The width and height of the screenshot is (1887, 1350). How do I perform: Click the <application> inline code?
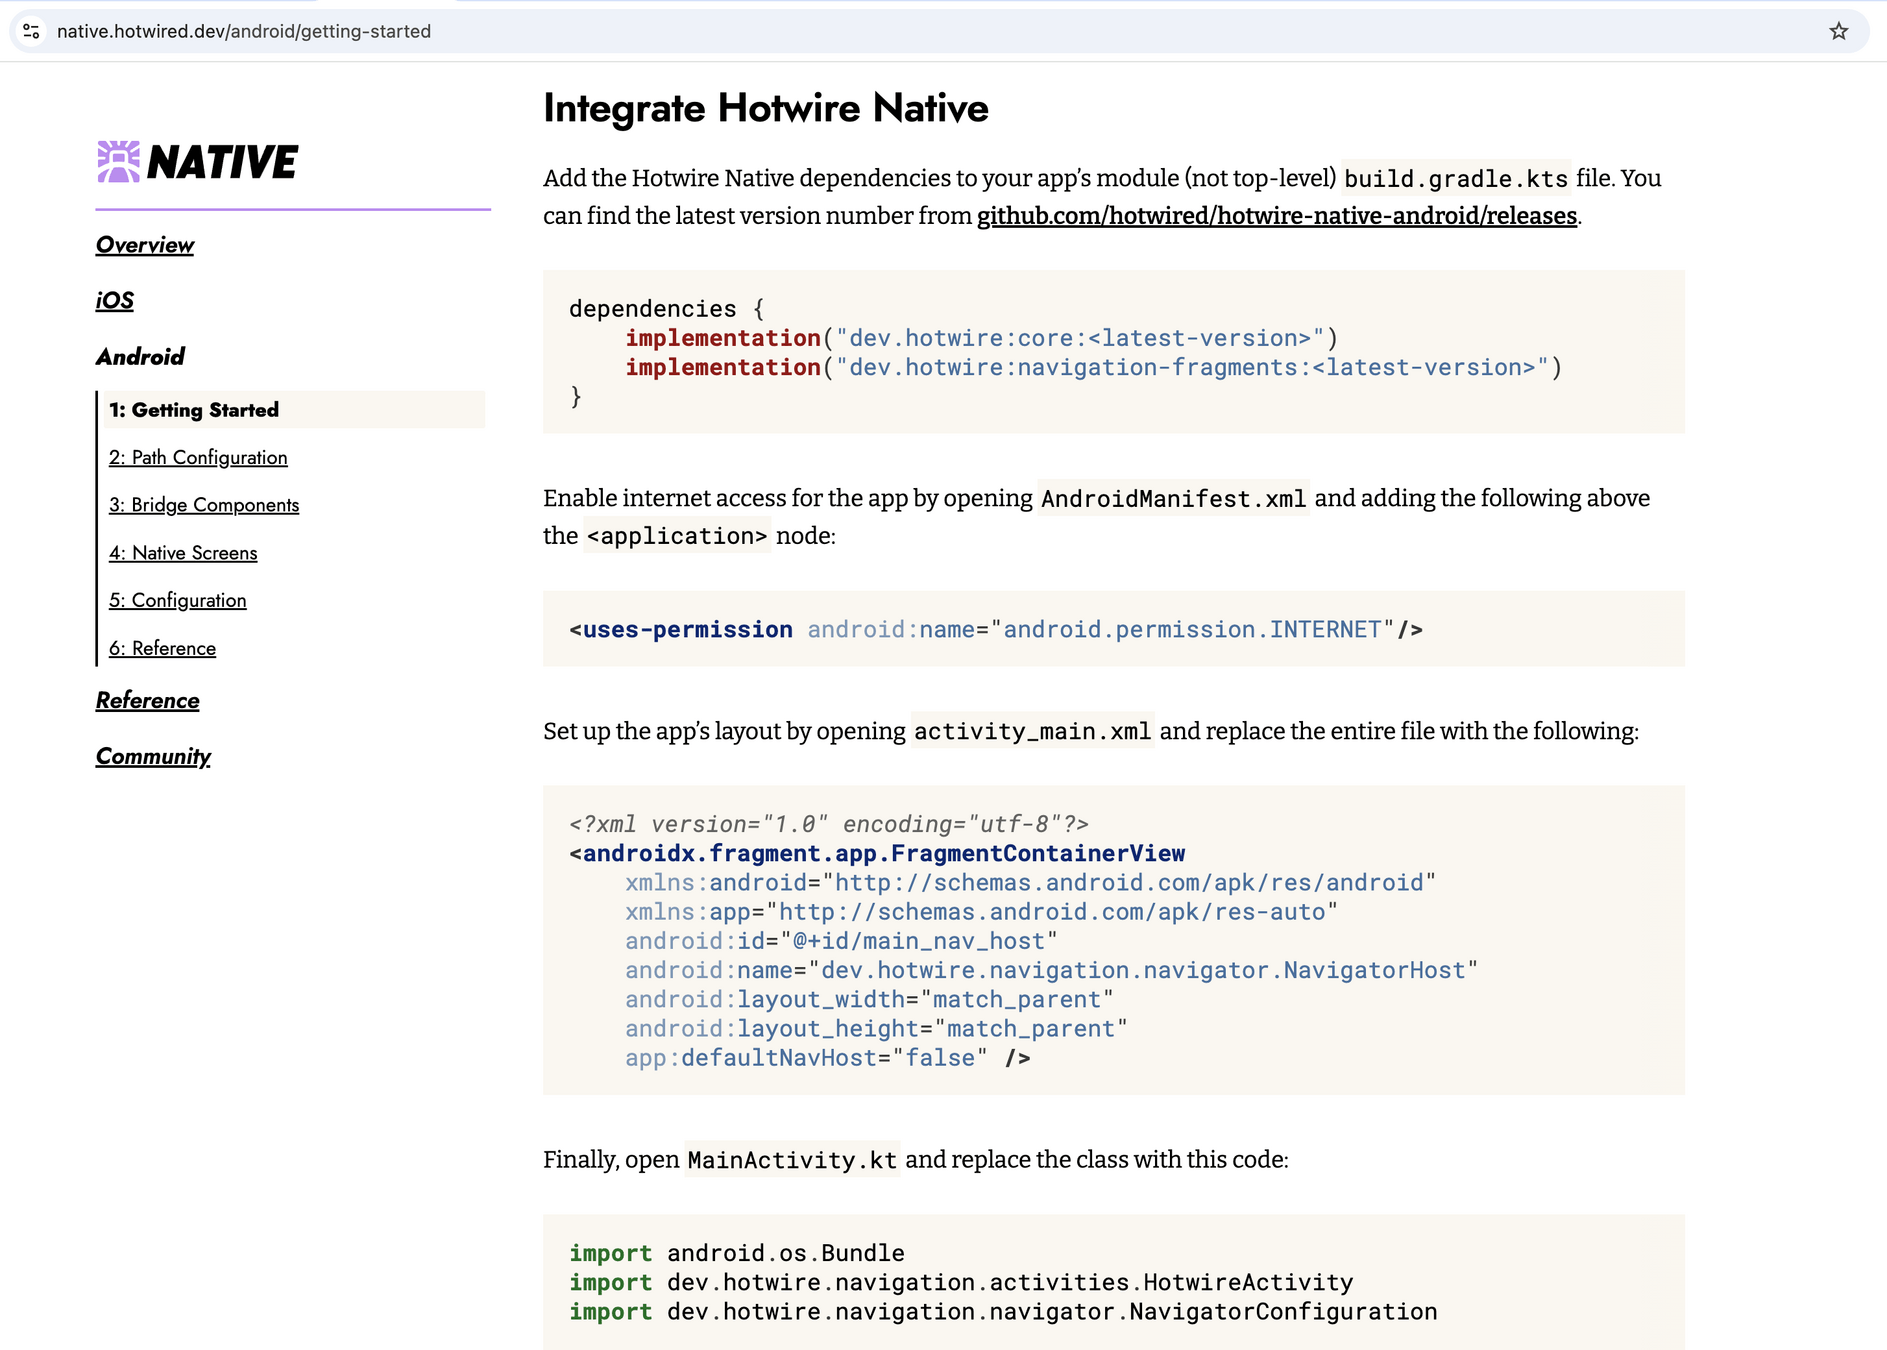[677, 536]
